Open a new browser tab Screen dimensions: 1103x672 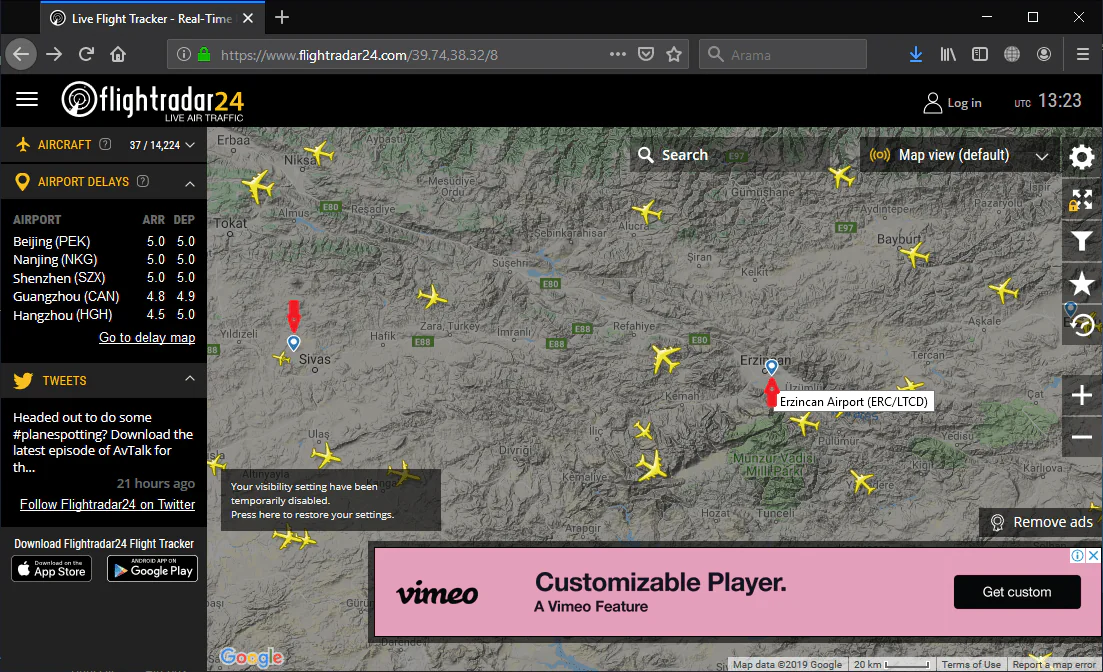(x=282, y=17)
